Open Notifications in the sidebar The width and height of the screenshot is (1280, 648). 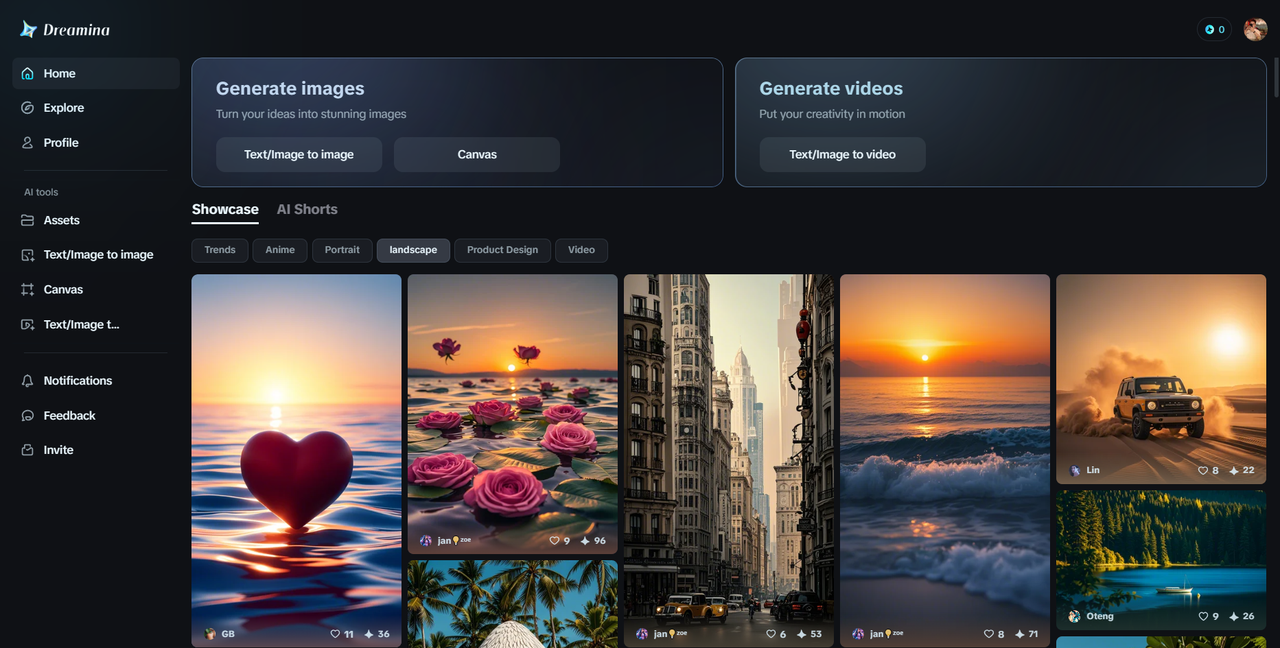point(96,381)
